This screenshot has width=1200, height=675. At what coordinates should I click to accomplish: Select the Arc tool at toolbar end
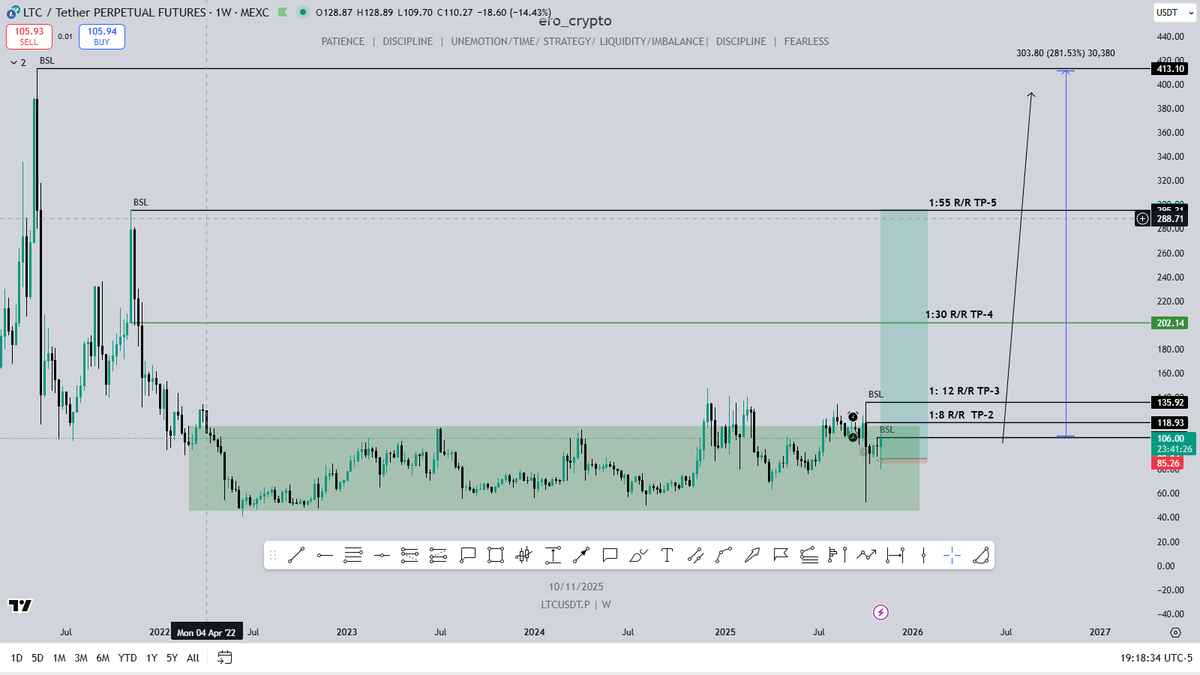point(981,555)
